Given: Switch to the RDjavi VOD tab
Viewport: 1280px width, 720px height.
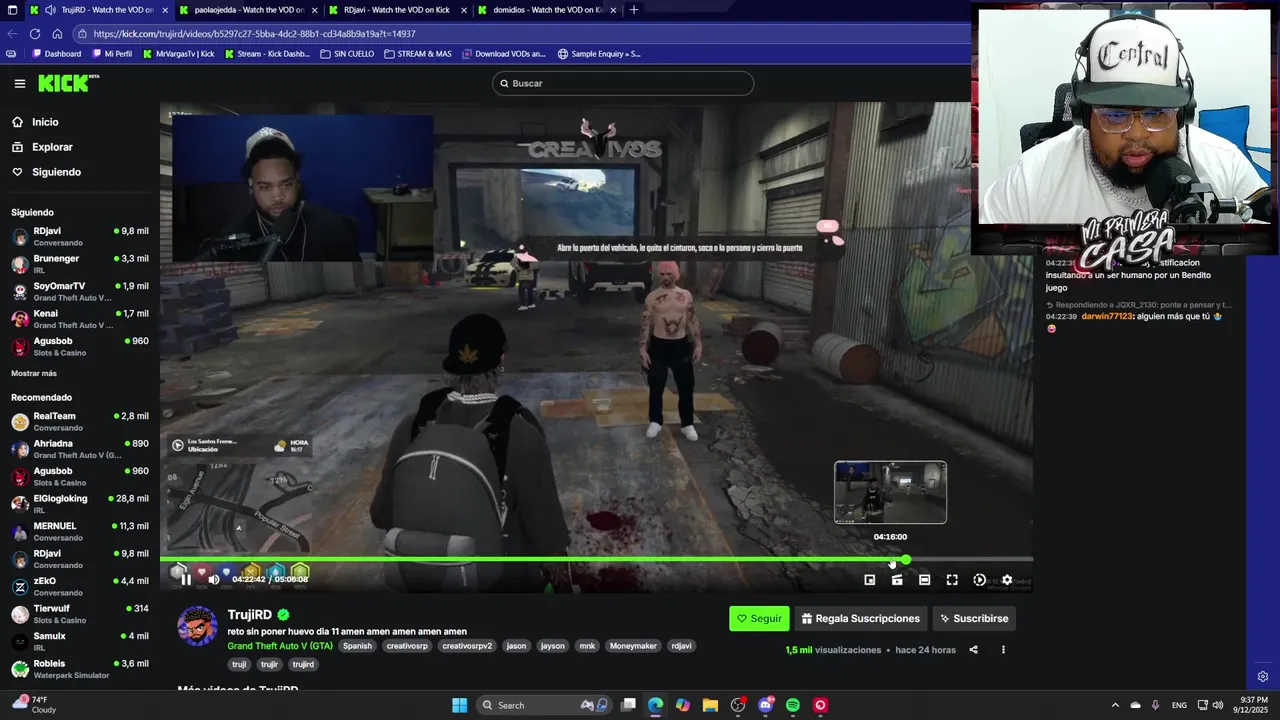Looking at the screenshot, I should [x=397, y=10].
